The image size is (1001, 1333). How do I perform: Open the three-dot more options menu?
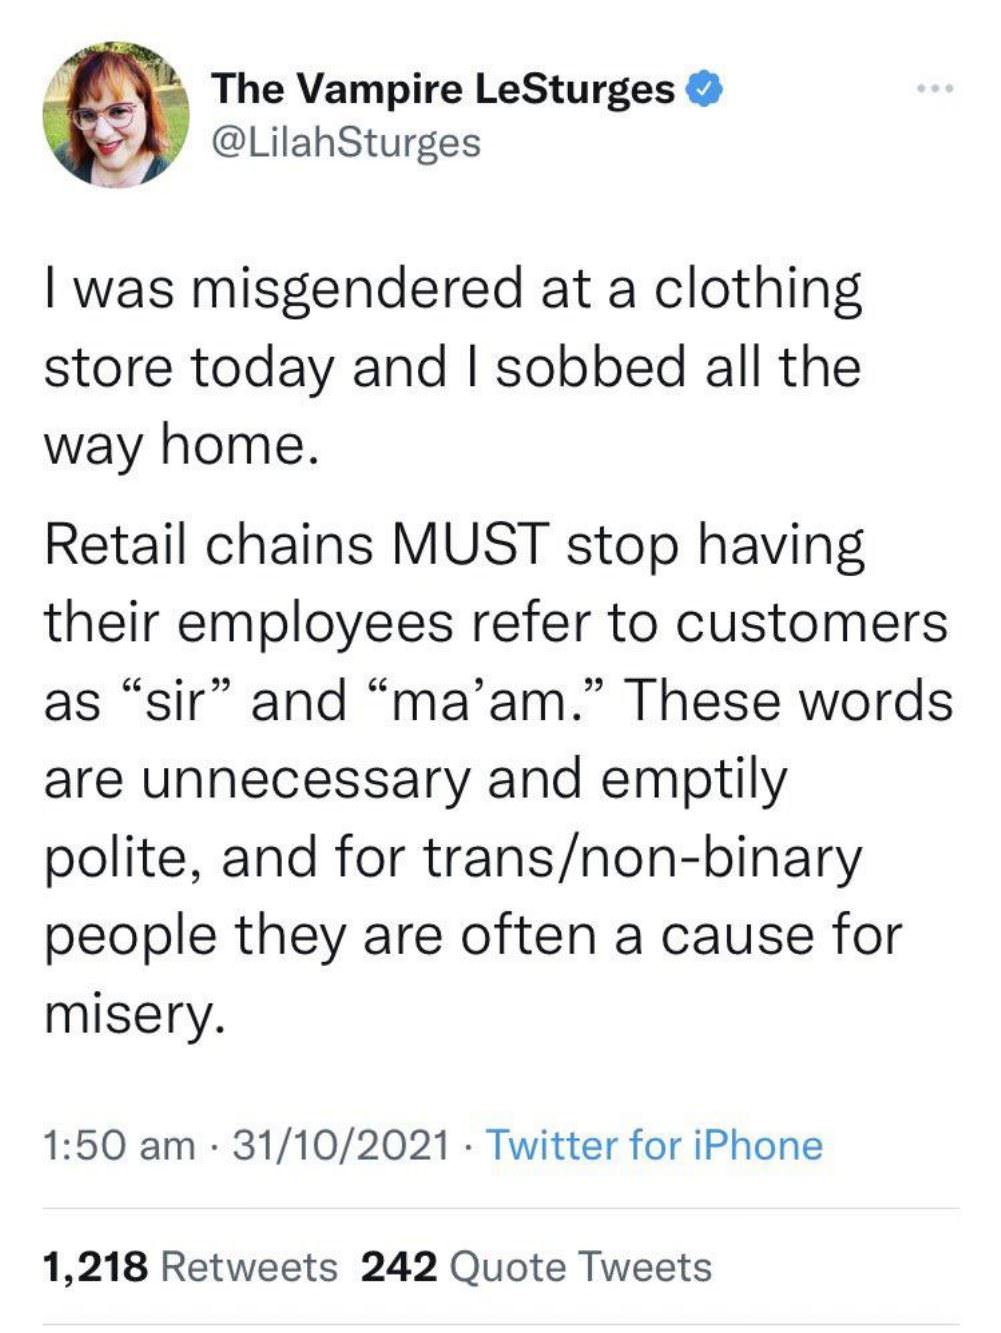(x=936, y=89)
